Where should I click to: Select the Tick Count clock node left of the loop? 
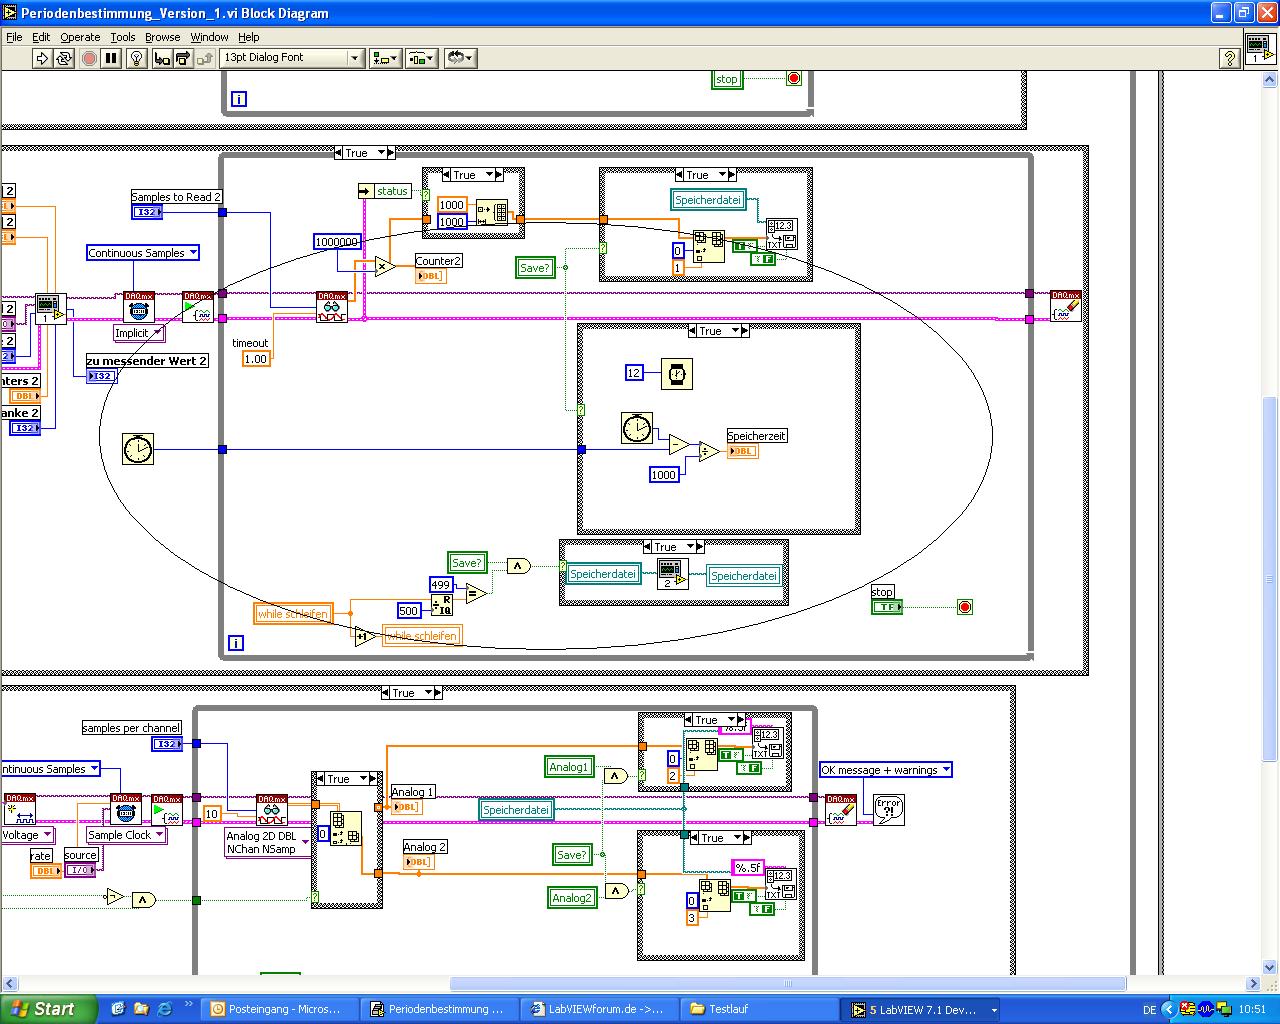138,449
